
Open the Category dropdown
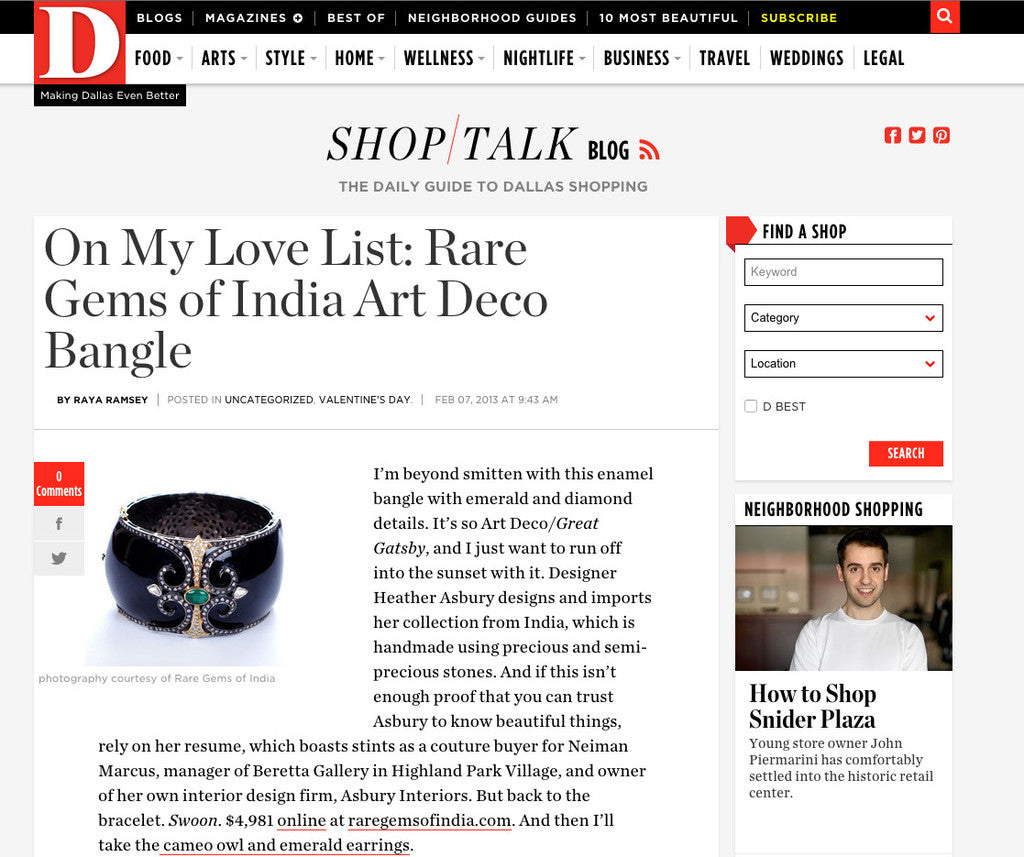[x=843, y=318]
